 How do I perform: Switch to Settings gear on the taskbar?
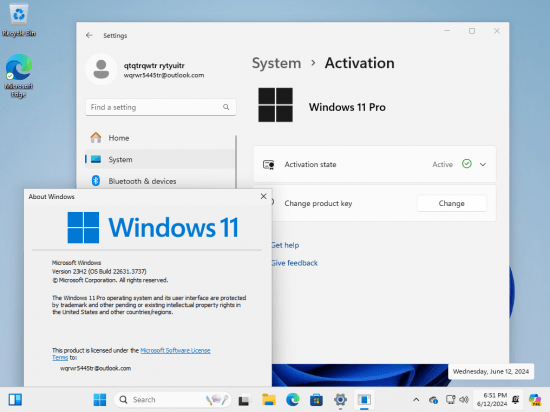tap(340, 400)
